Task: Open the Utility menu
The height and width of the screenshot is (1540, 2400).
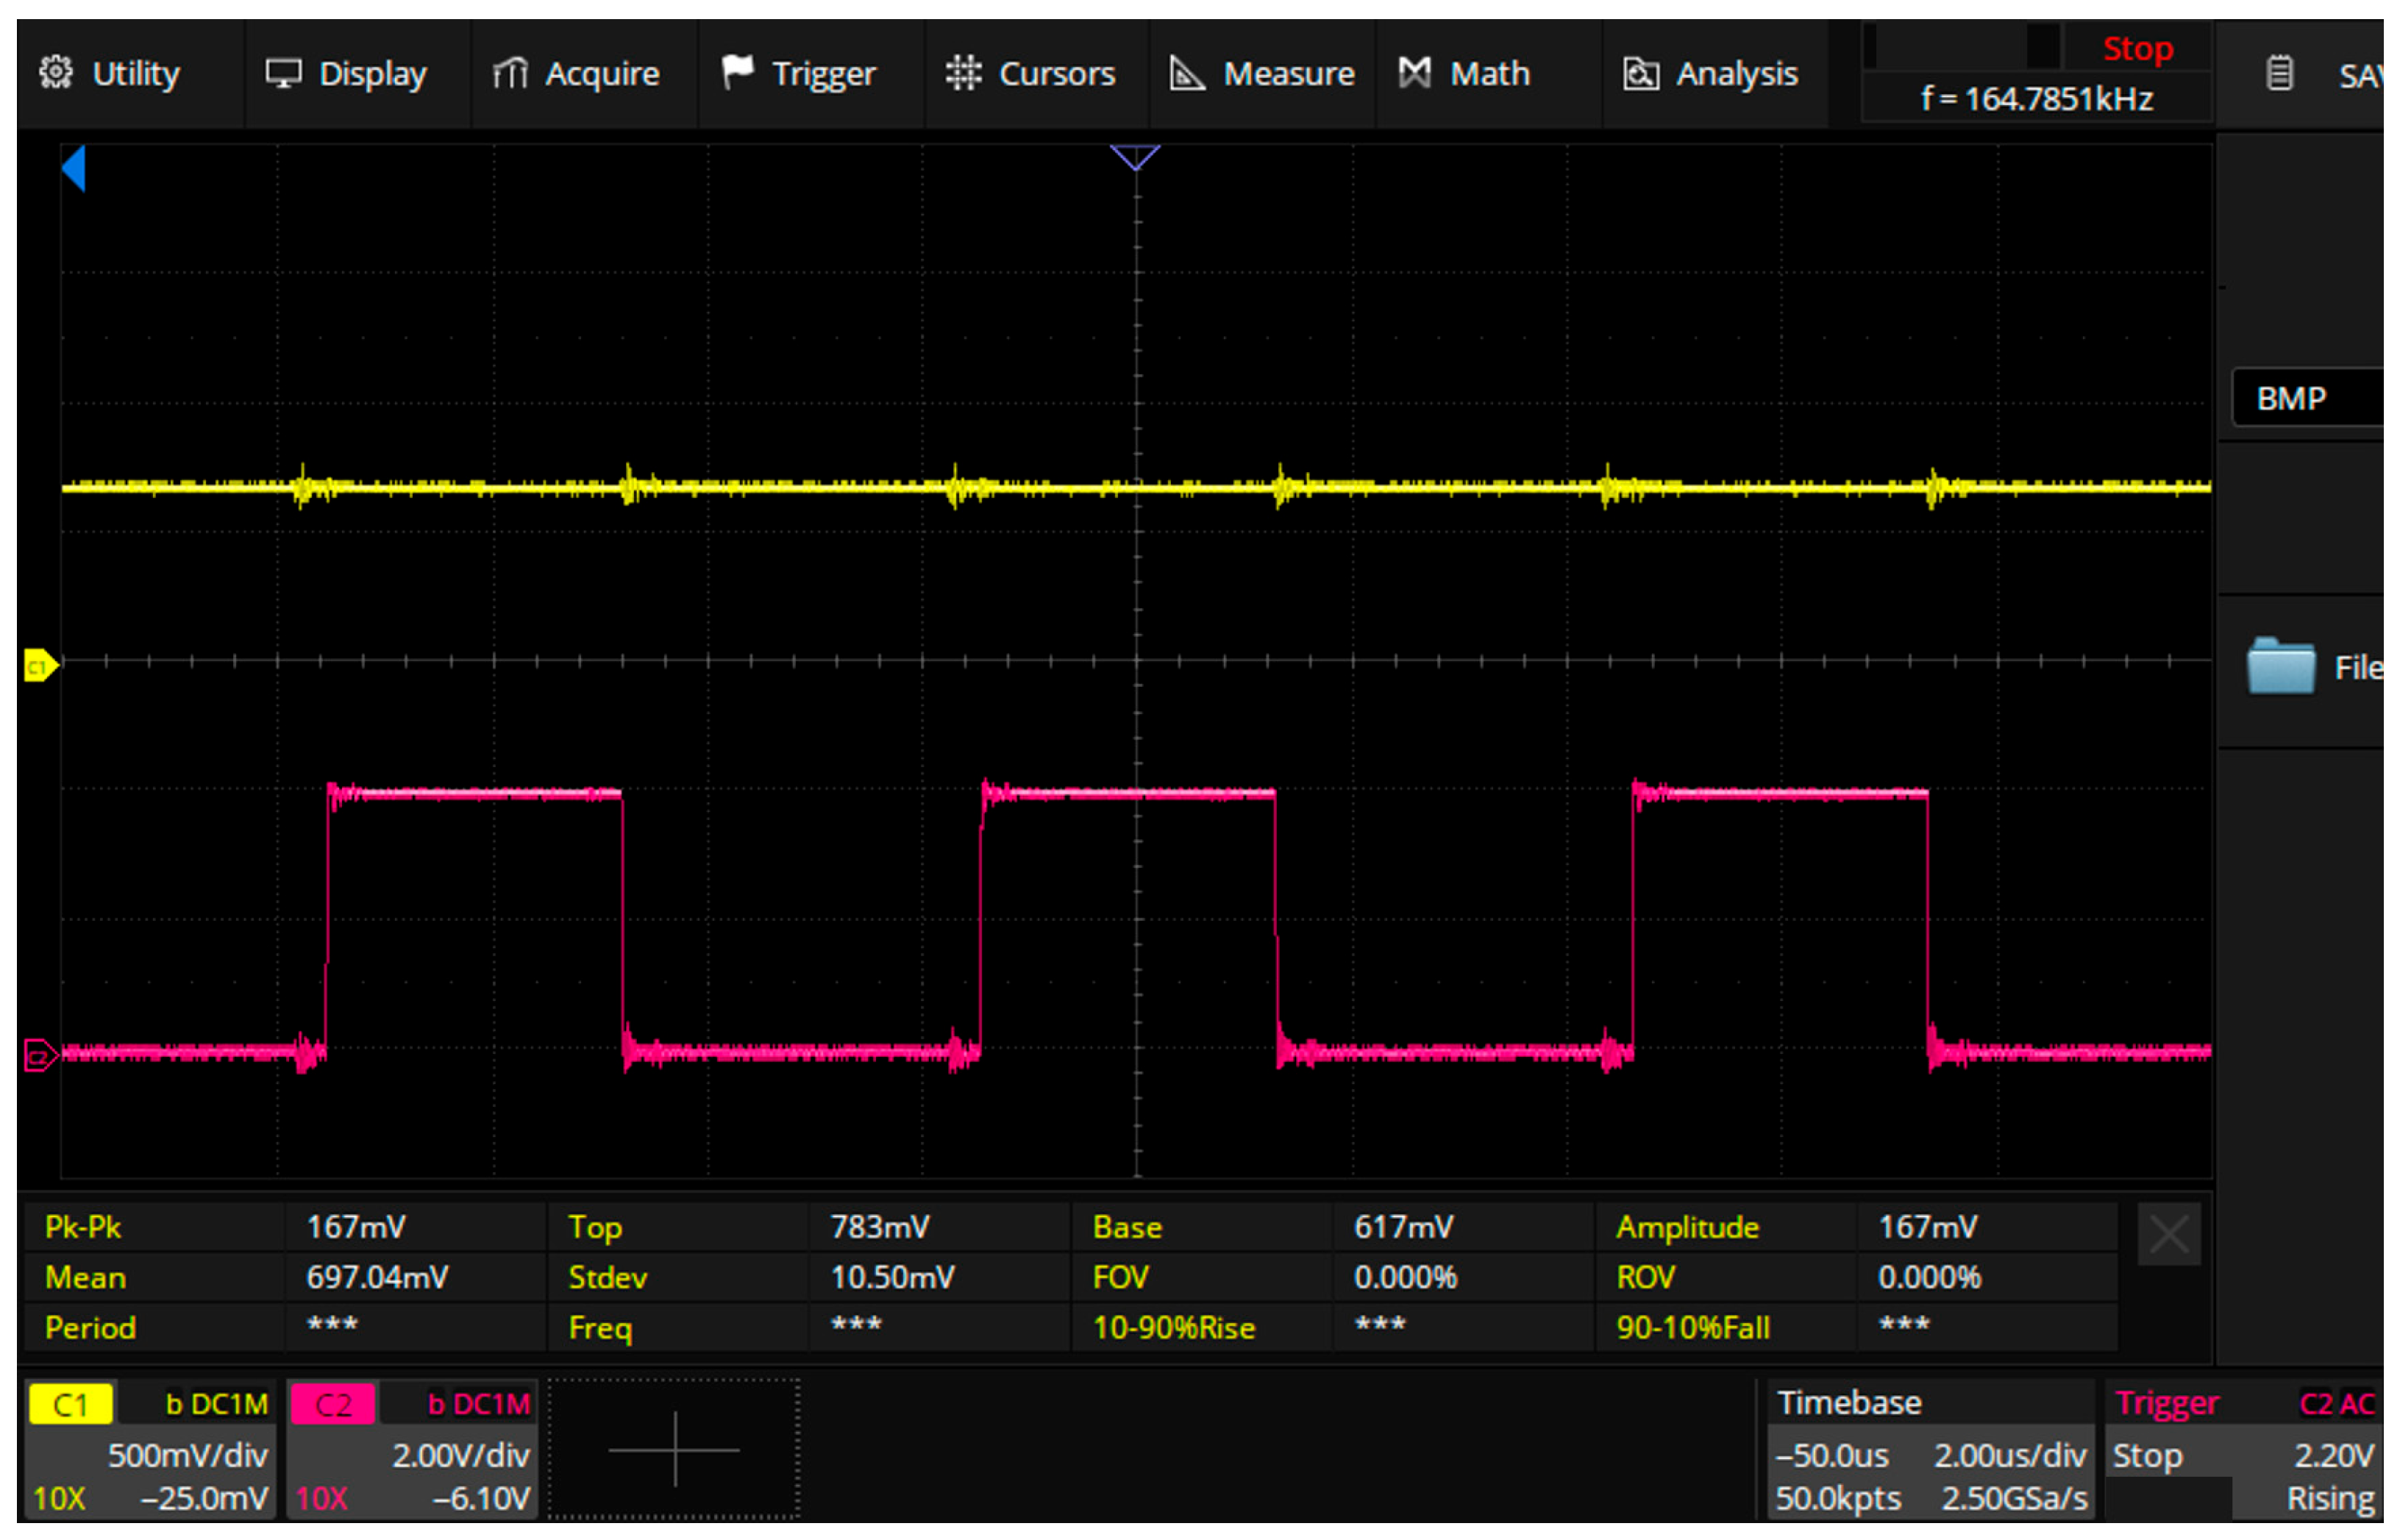Action: 131,74
